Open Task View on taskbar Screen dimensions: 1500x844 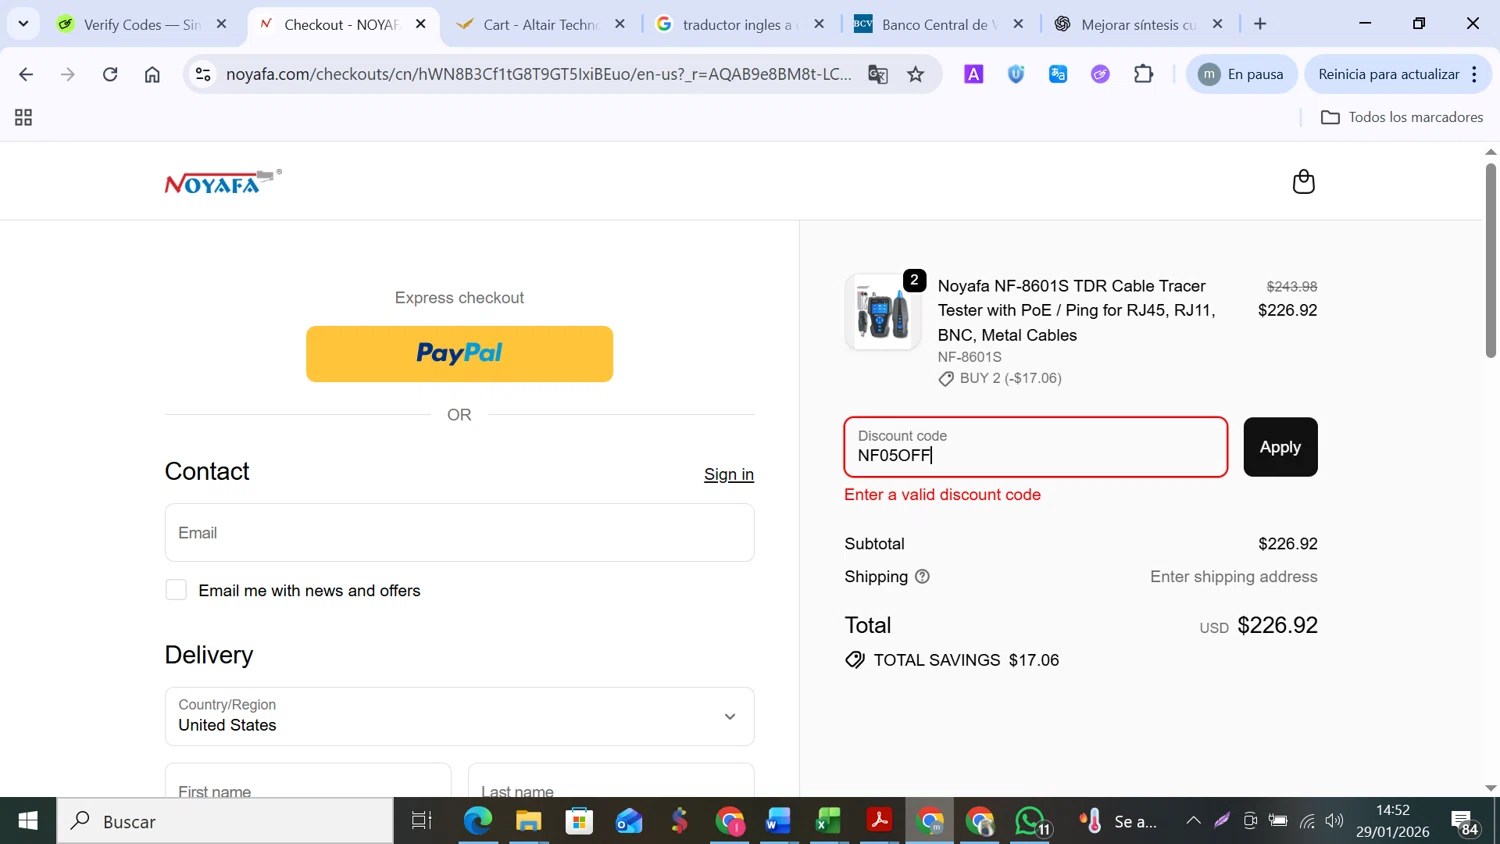click(422, 821)
